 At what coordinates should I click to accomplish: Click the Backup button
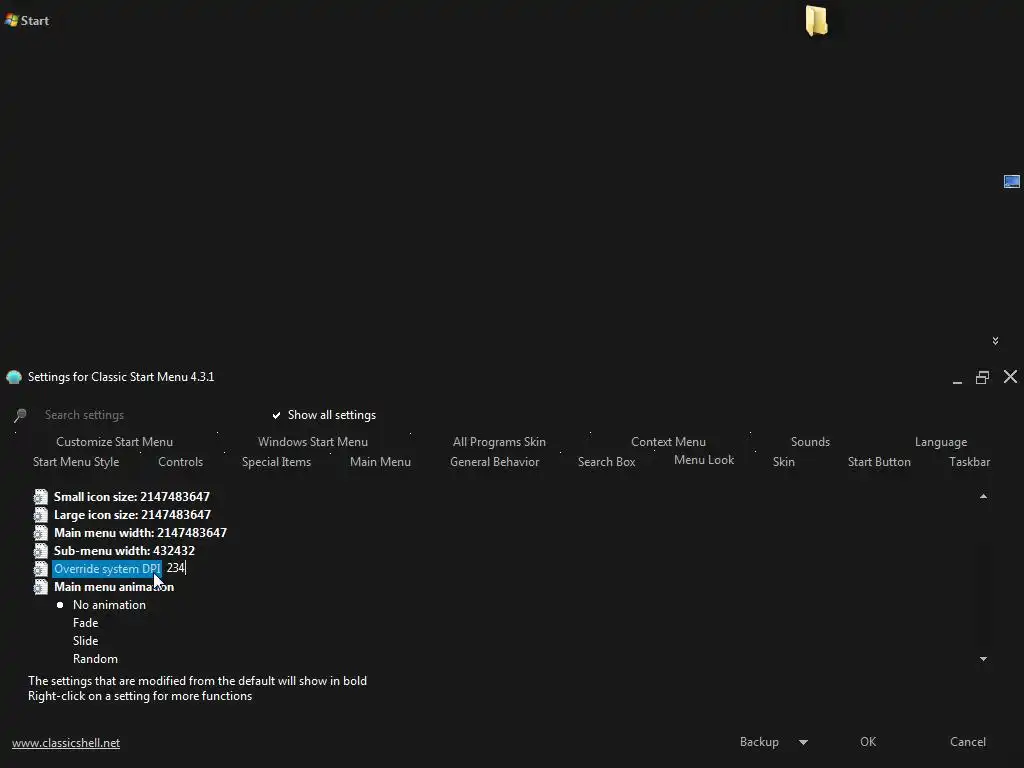(x=760, y=742)
